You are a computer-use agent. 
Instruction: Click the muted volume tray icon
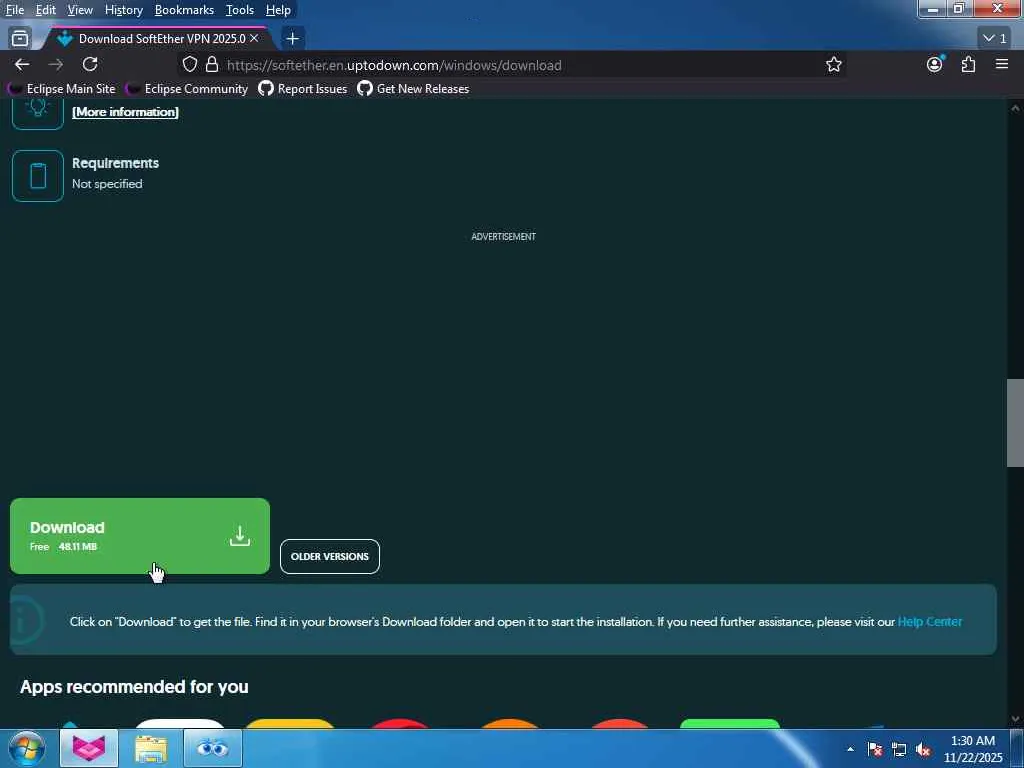pos(923,749)
